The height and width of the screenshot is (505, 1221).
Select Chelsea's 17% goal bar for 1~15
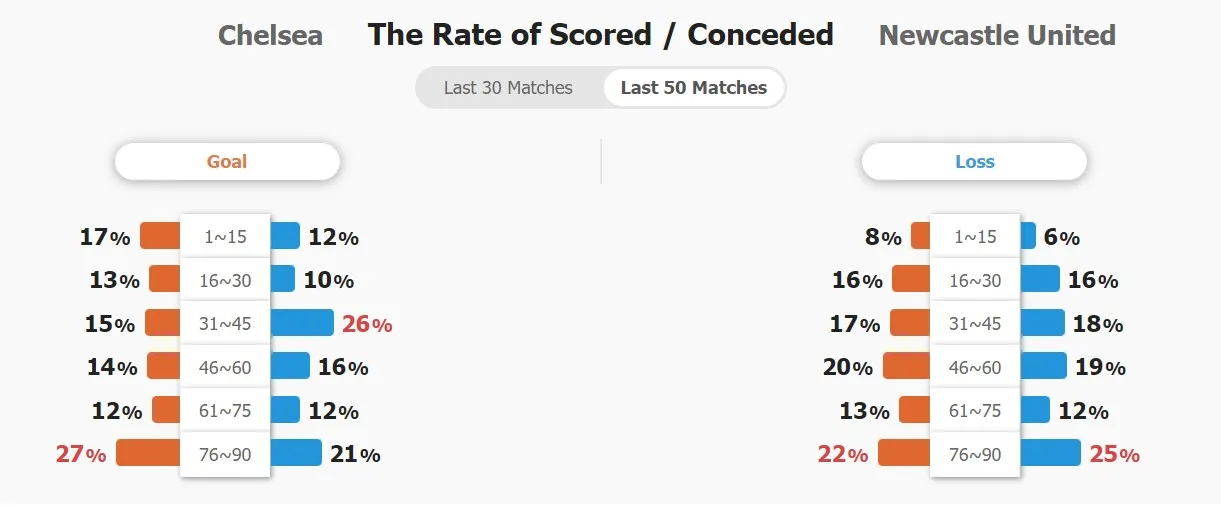click(160, 236)
